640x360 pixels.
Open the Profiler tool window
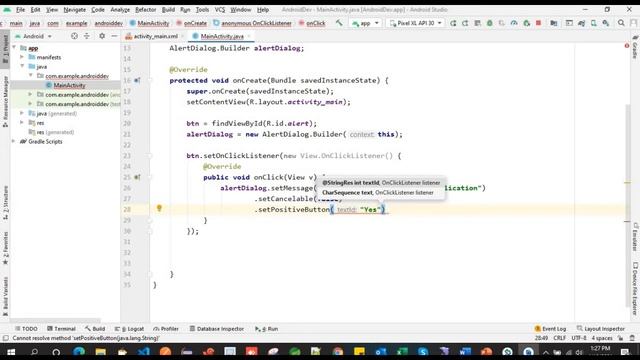tap(166, 329)
